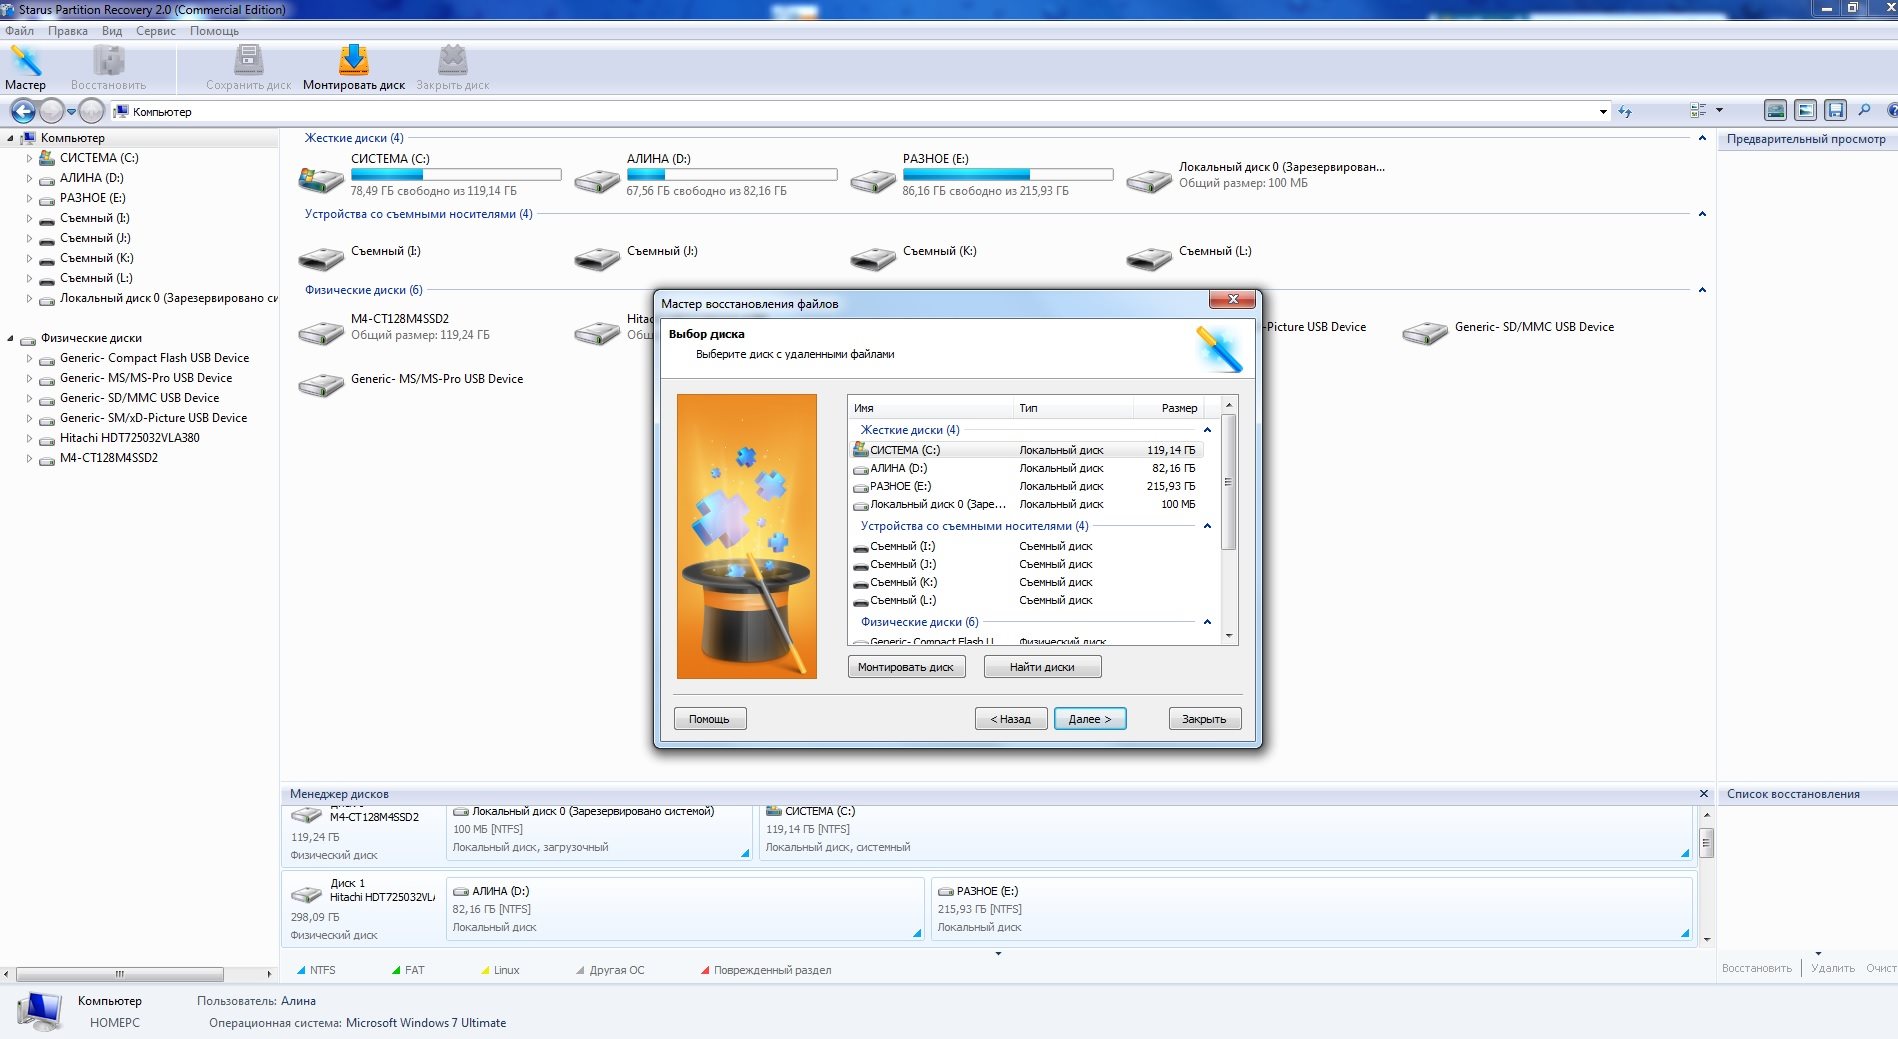Open the Сервис menu
The image size is (1898, 1039).
(x=155, y=31)
